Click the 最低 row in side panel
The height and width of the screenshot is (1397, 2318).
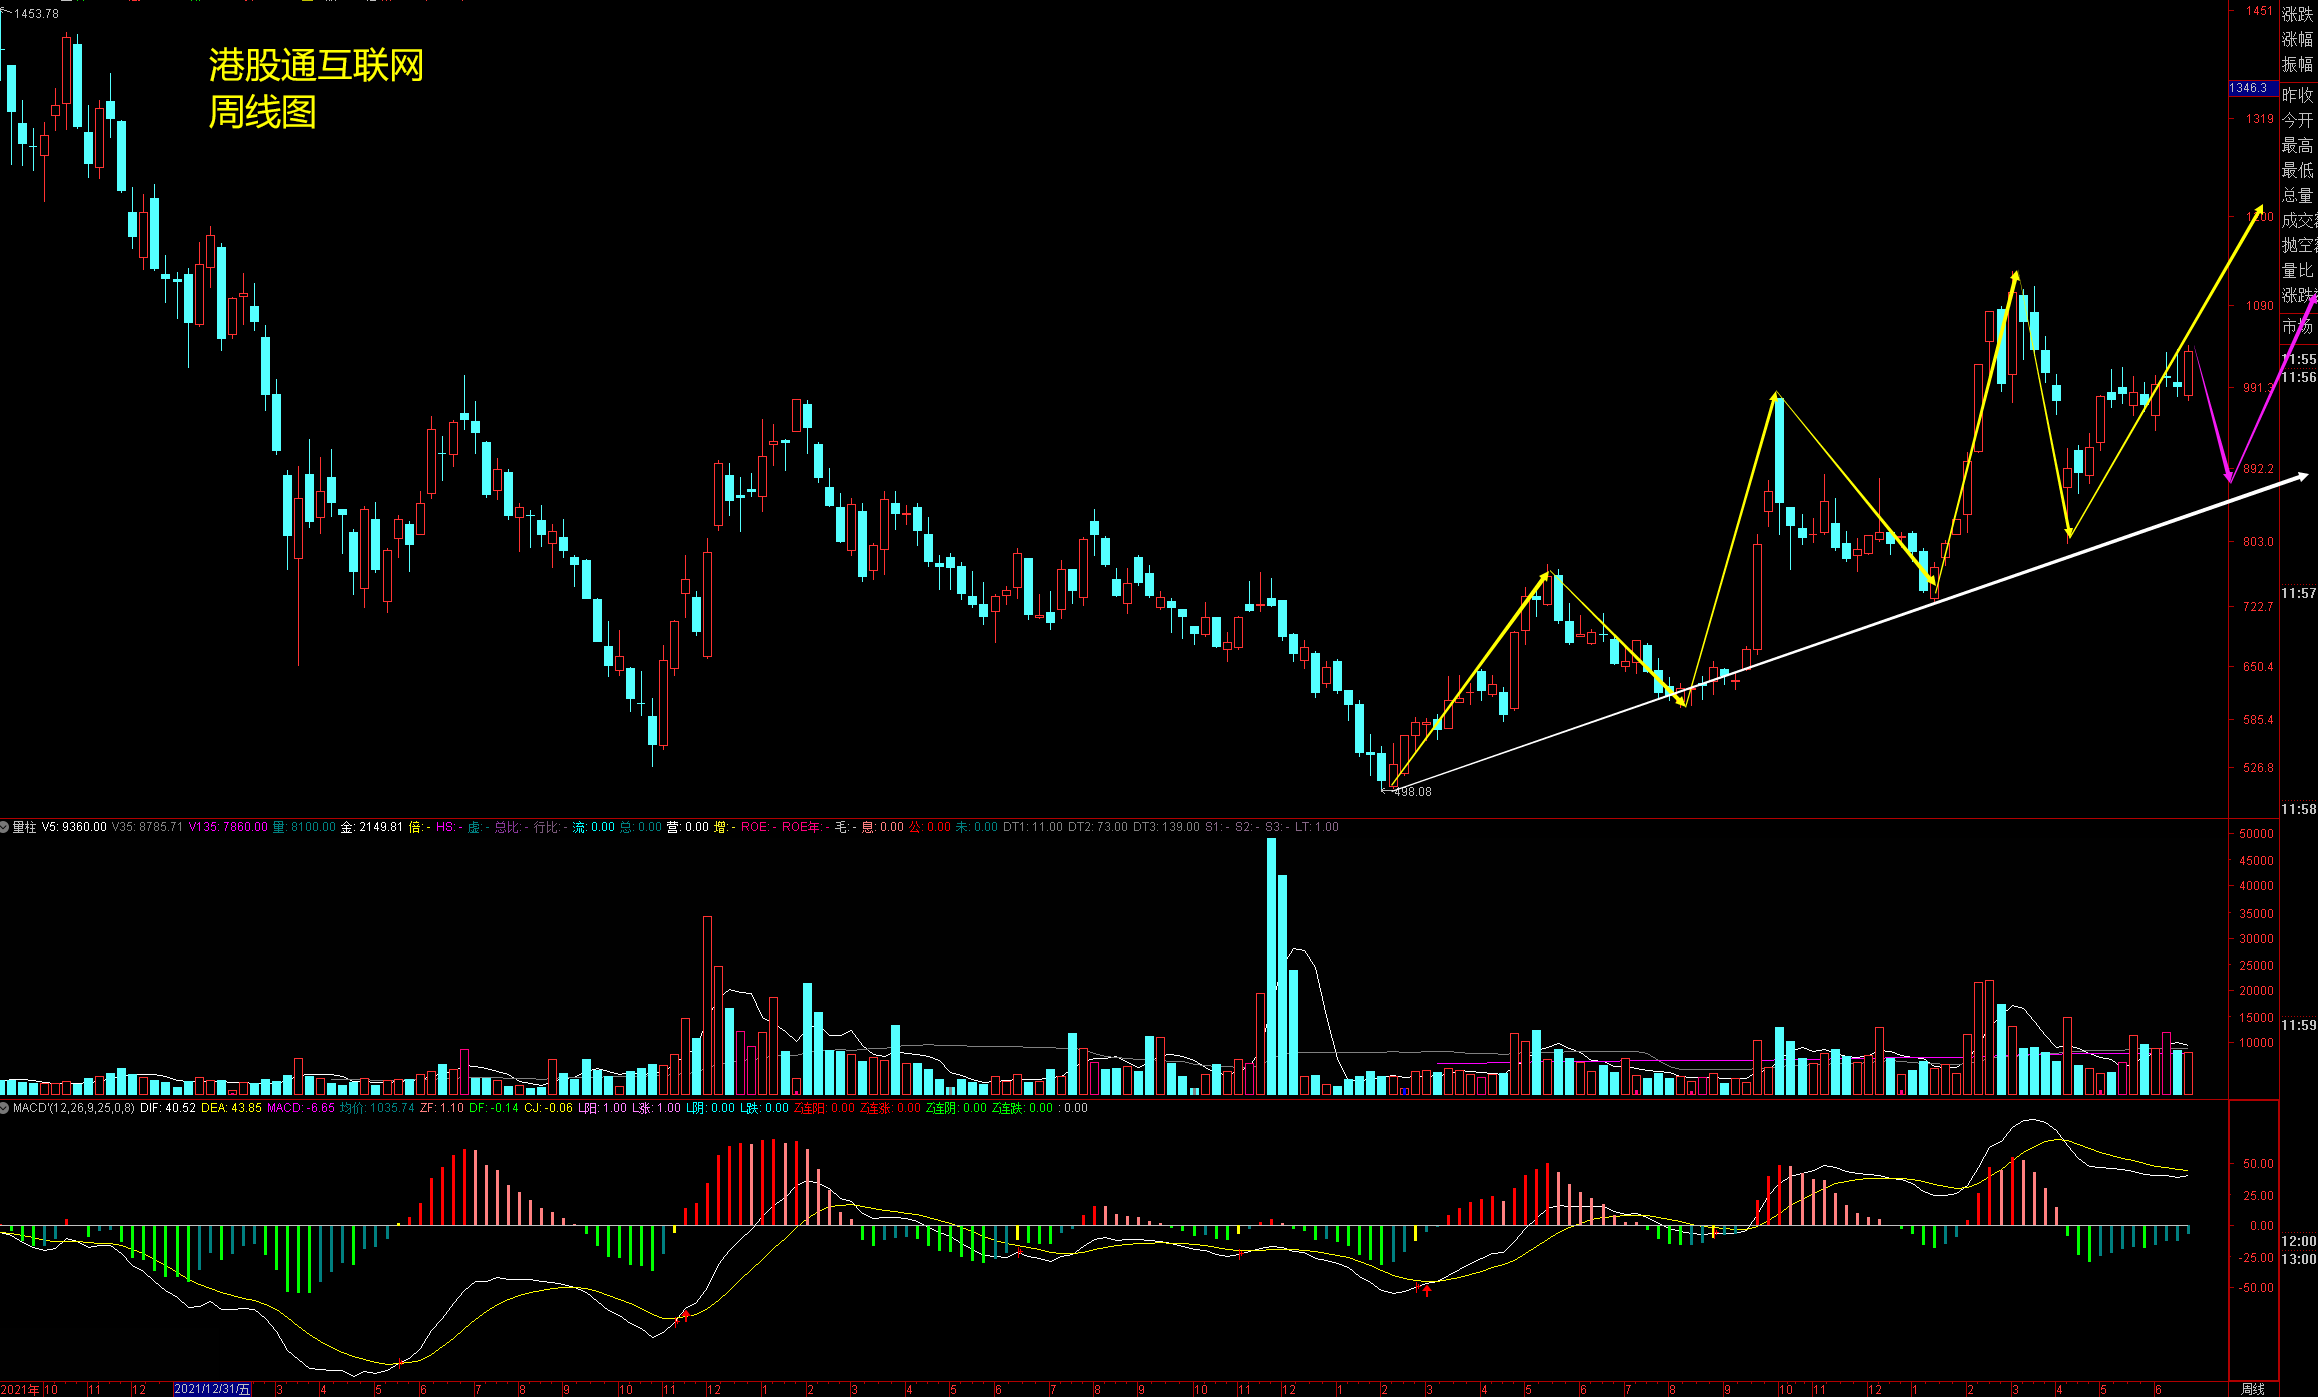click(2297, 170)
